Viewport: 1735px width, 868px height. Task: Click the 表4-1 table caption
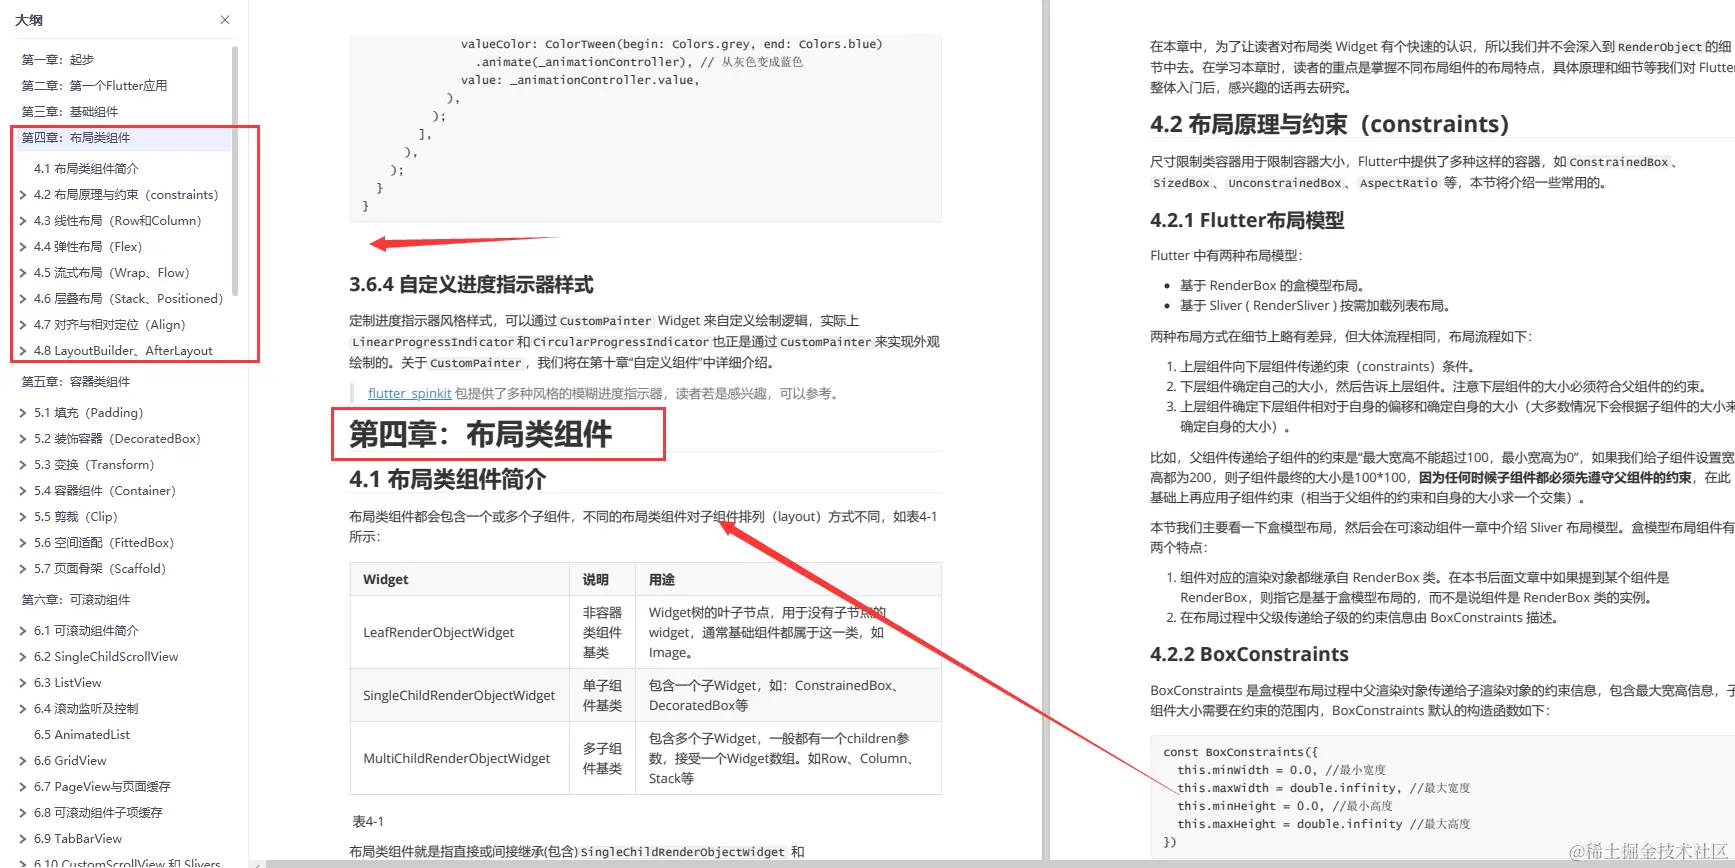368,821
